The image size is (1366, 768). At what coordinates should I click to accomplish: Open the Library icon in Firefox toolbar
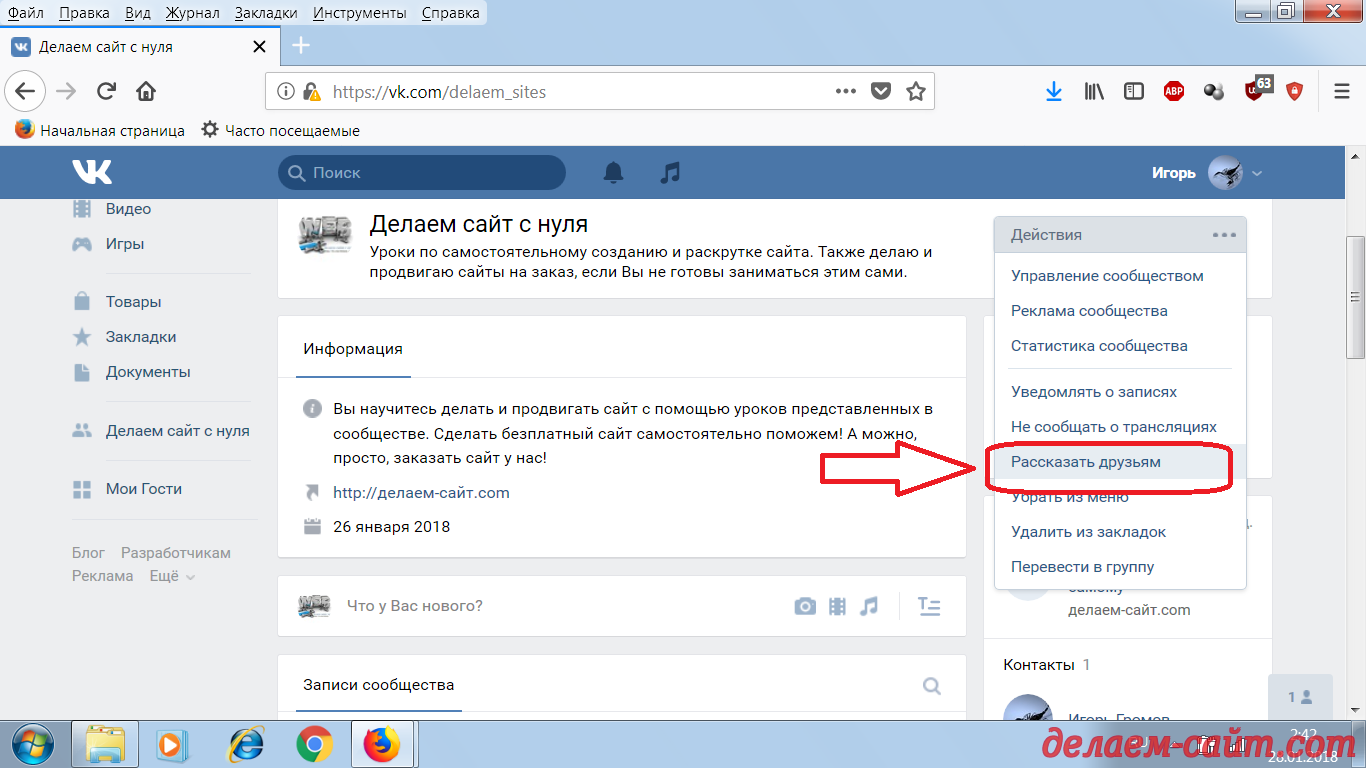pos(1094,91)
